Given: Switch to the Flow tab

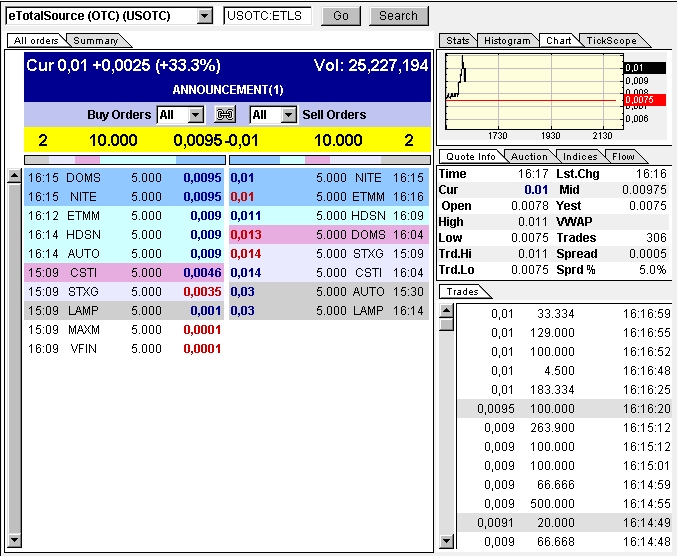Looking at the screenshot, I should pyautogui.click(x=623, y=157).
